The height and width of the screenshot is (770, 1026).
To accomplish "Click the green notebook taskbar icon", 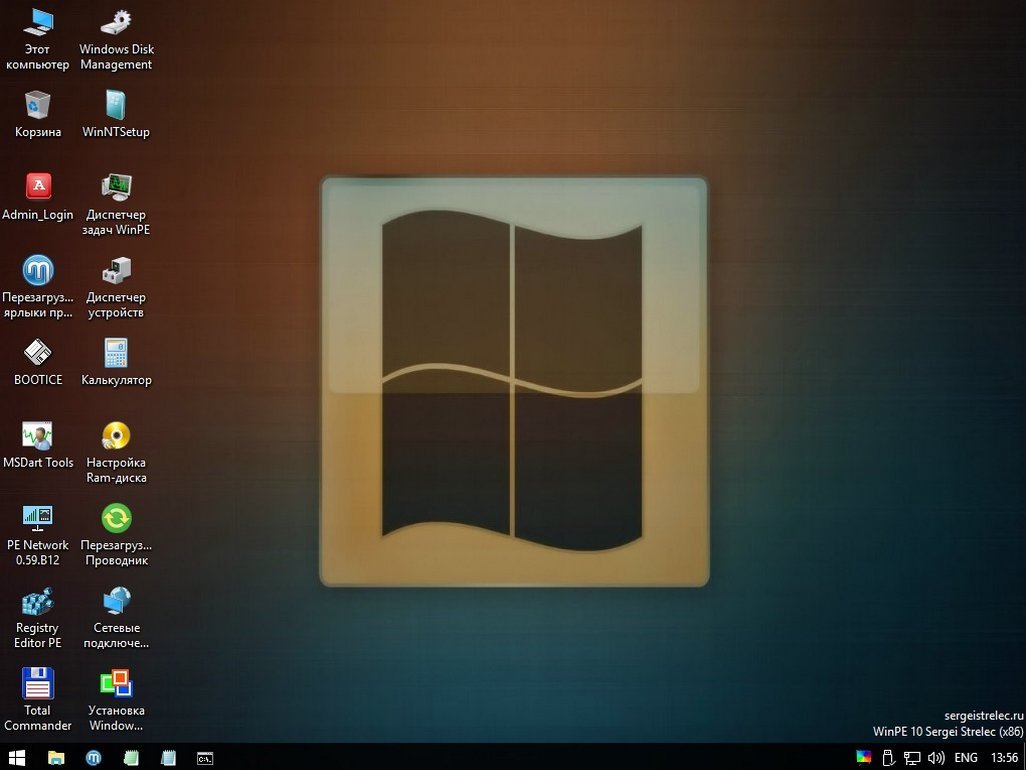I will [x=131, y=758].
